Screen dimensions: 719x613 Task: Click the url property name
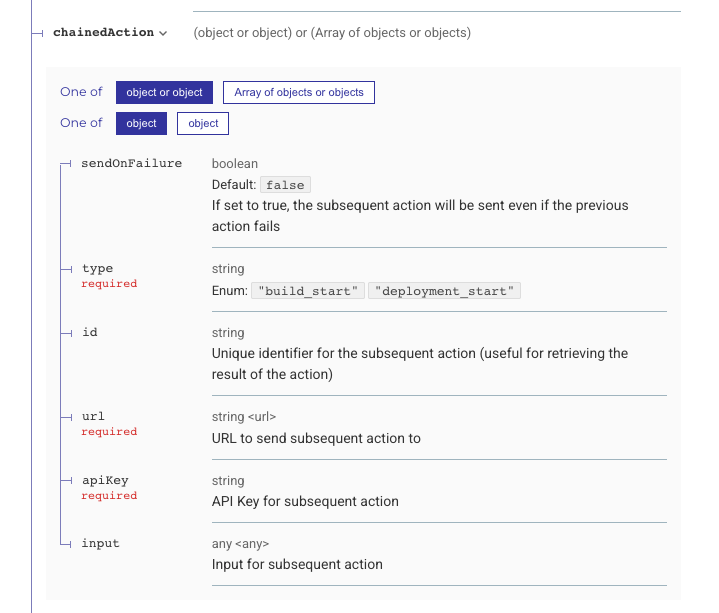(x=93, y=416)
